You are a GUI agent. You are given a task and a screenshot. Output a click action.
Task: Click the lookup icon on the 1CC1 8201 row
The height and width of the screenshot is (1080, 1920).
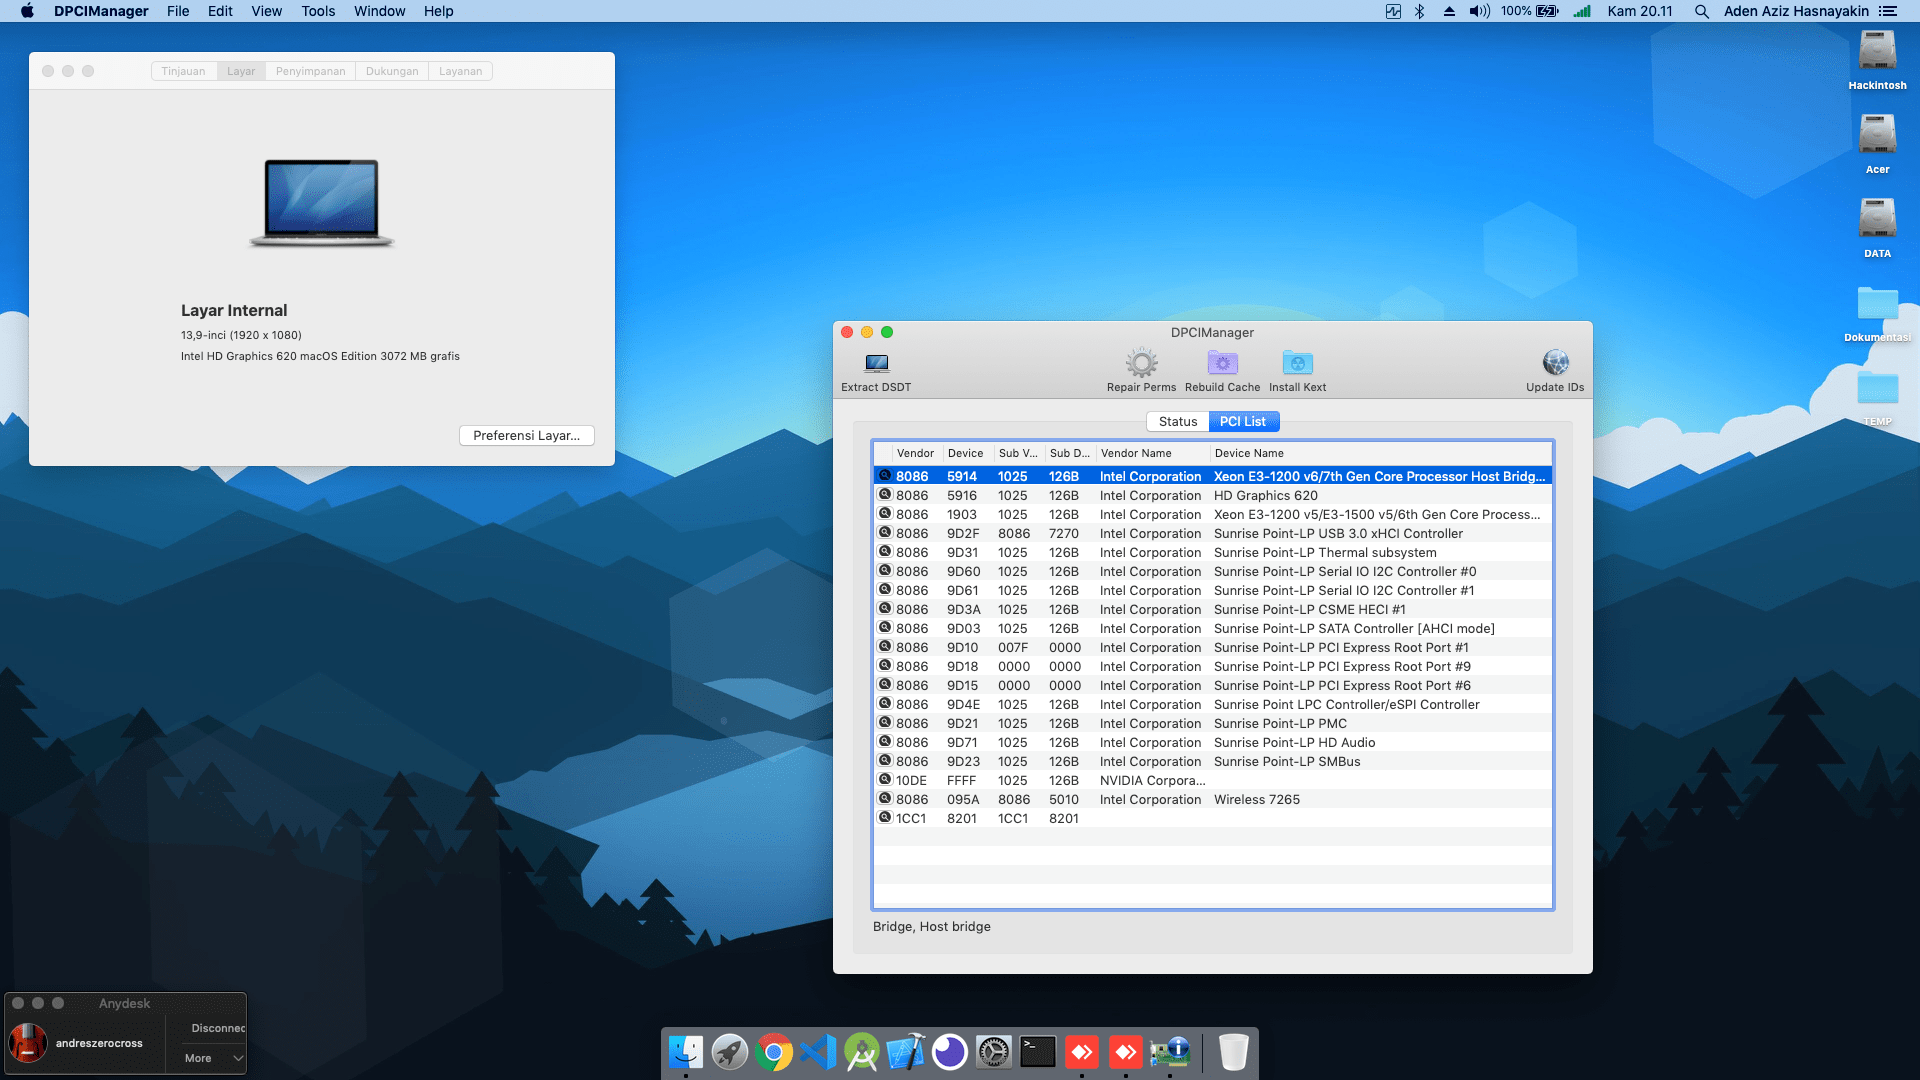(885, 818)
